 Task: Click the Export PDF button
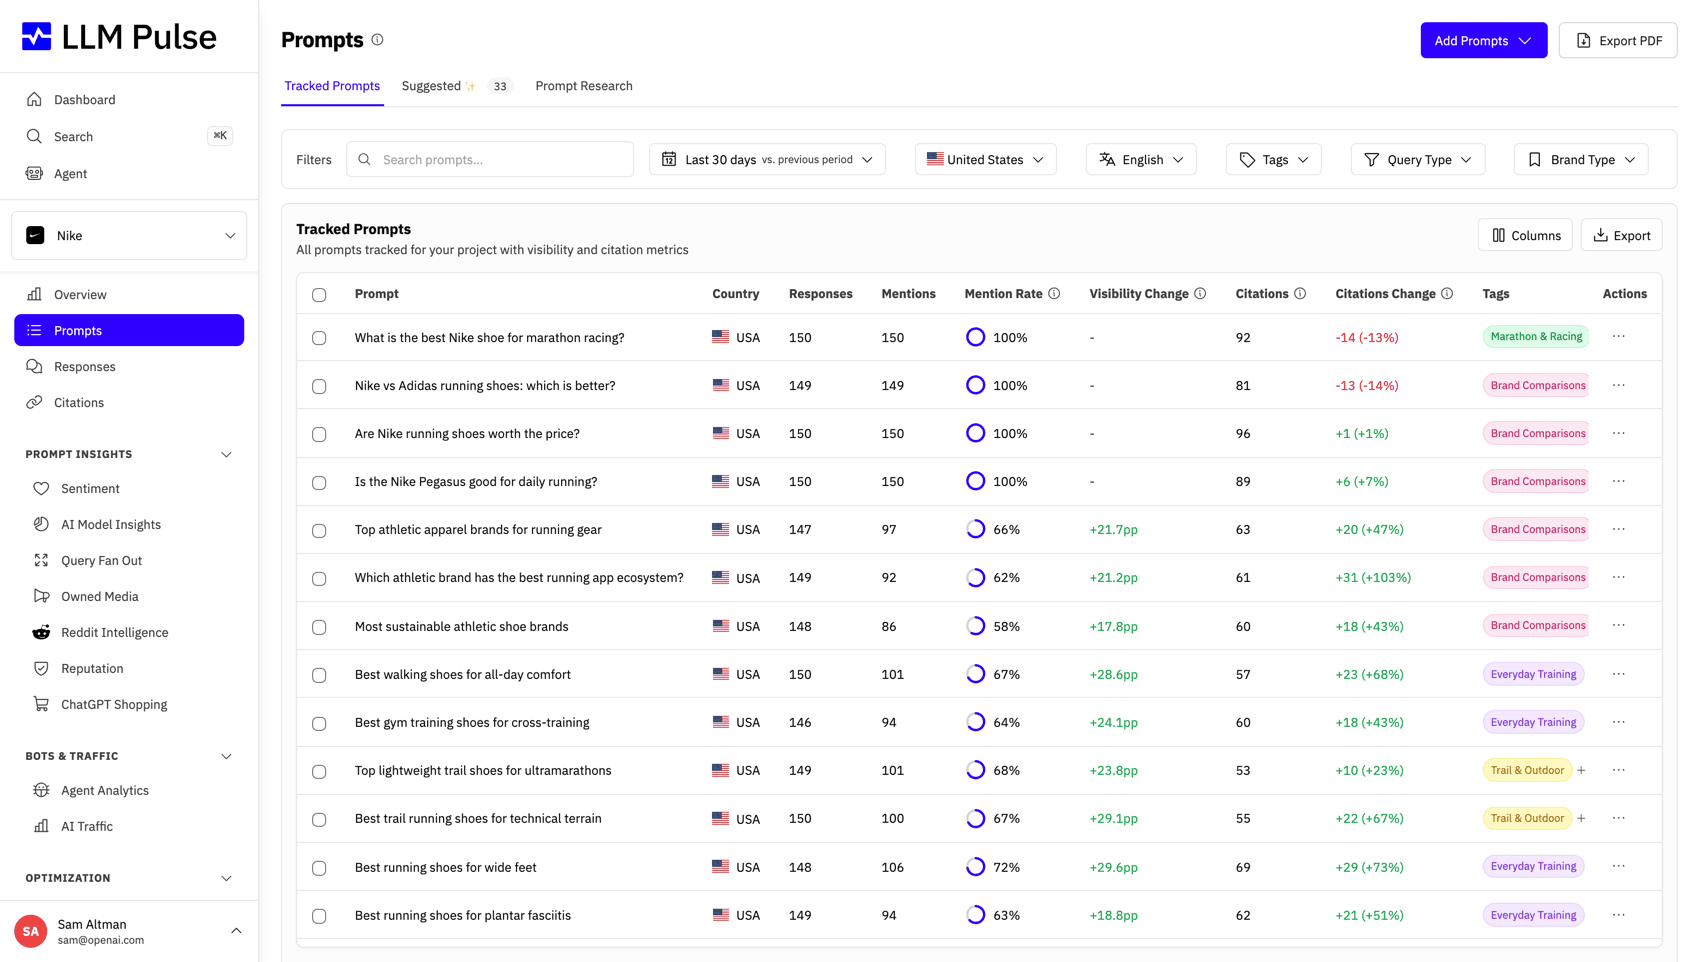tap(1618, 40)
